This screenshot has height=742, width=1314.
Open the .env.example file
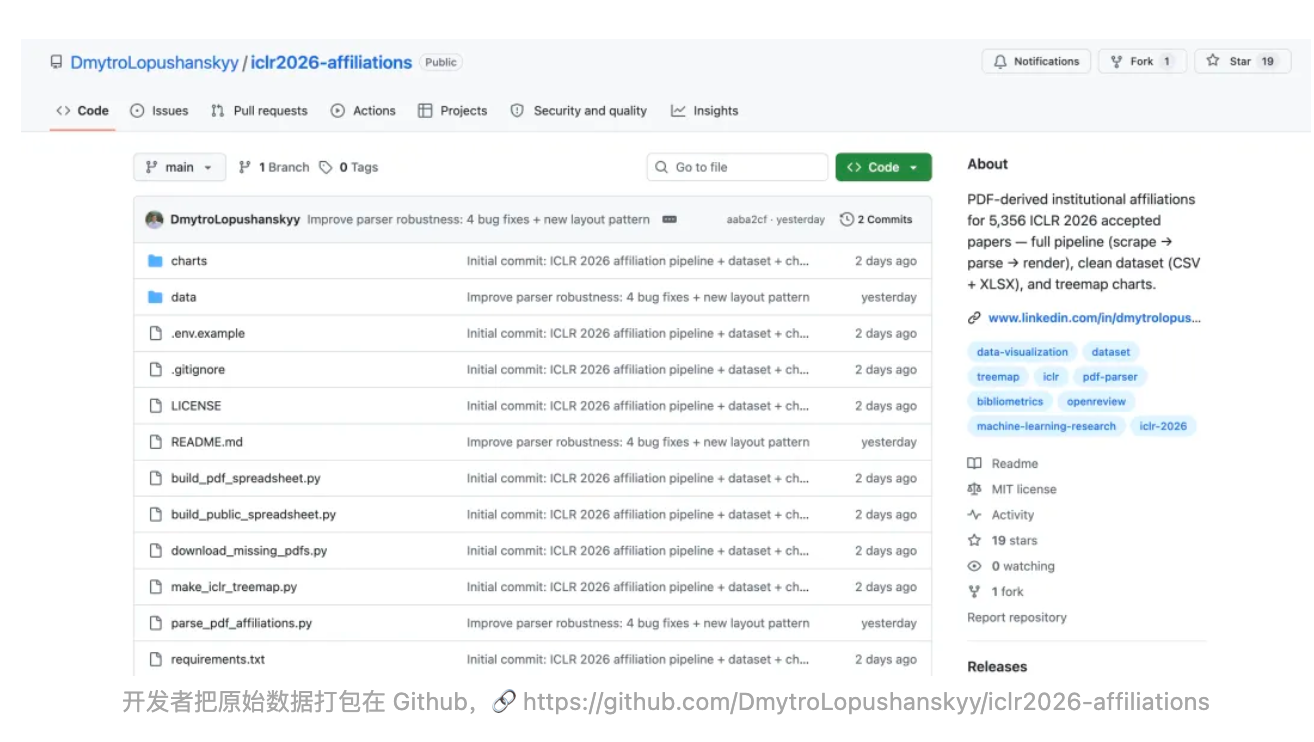[x=208, y=333]
